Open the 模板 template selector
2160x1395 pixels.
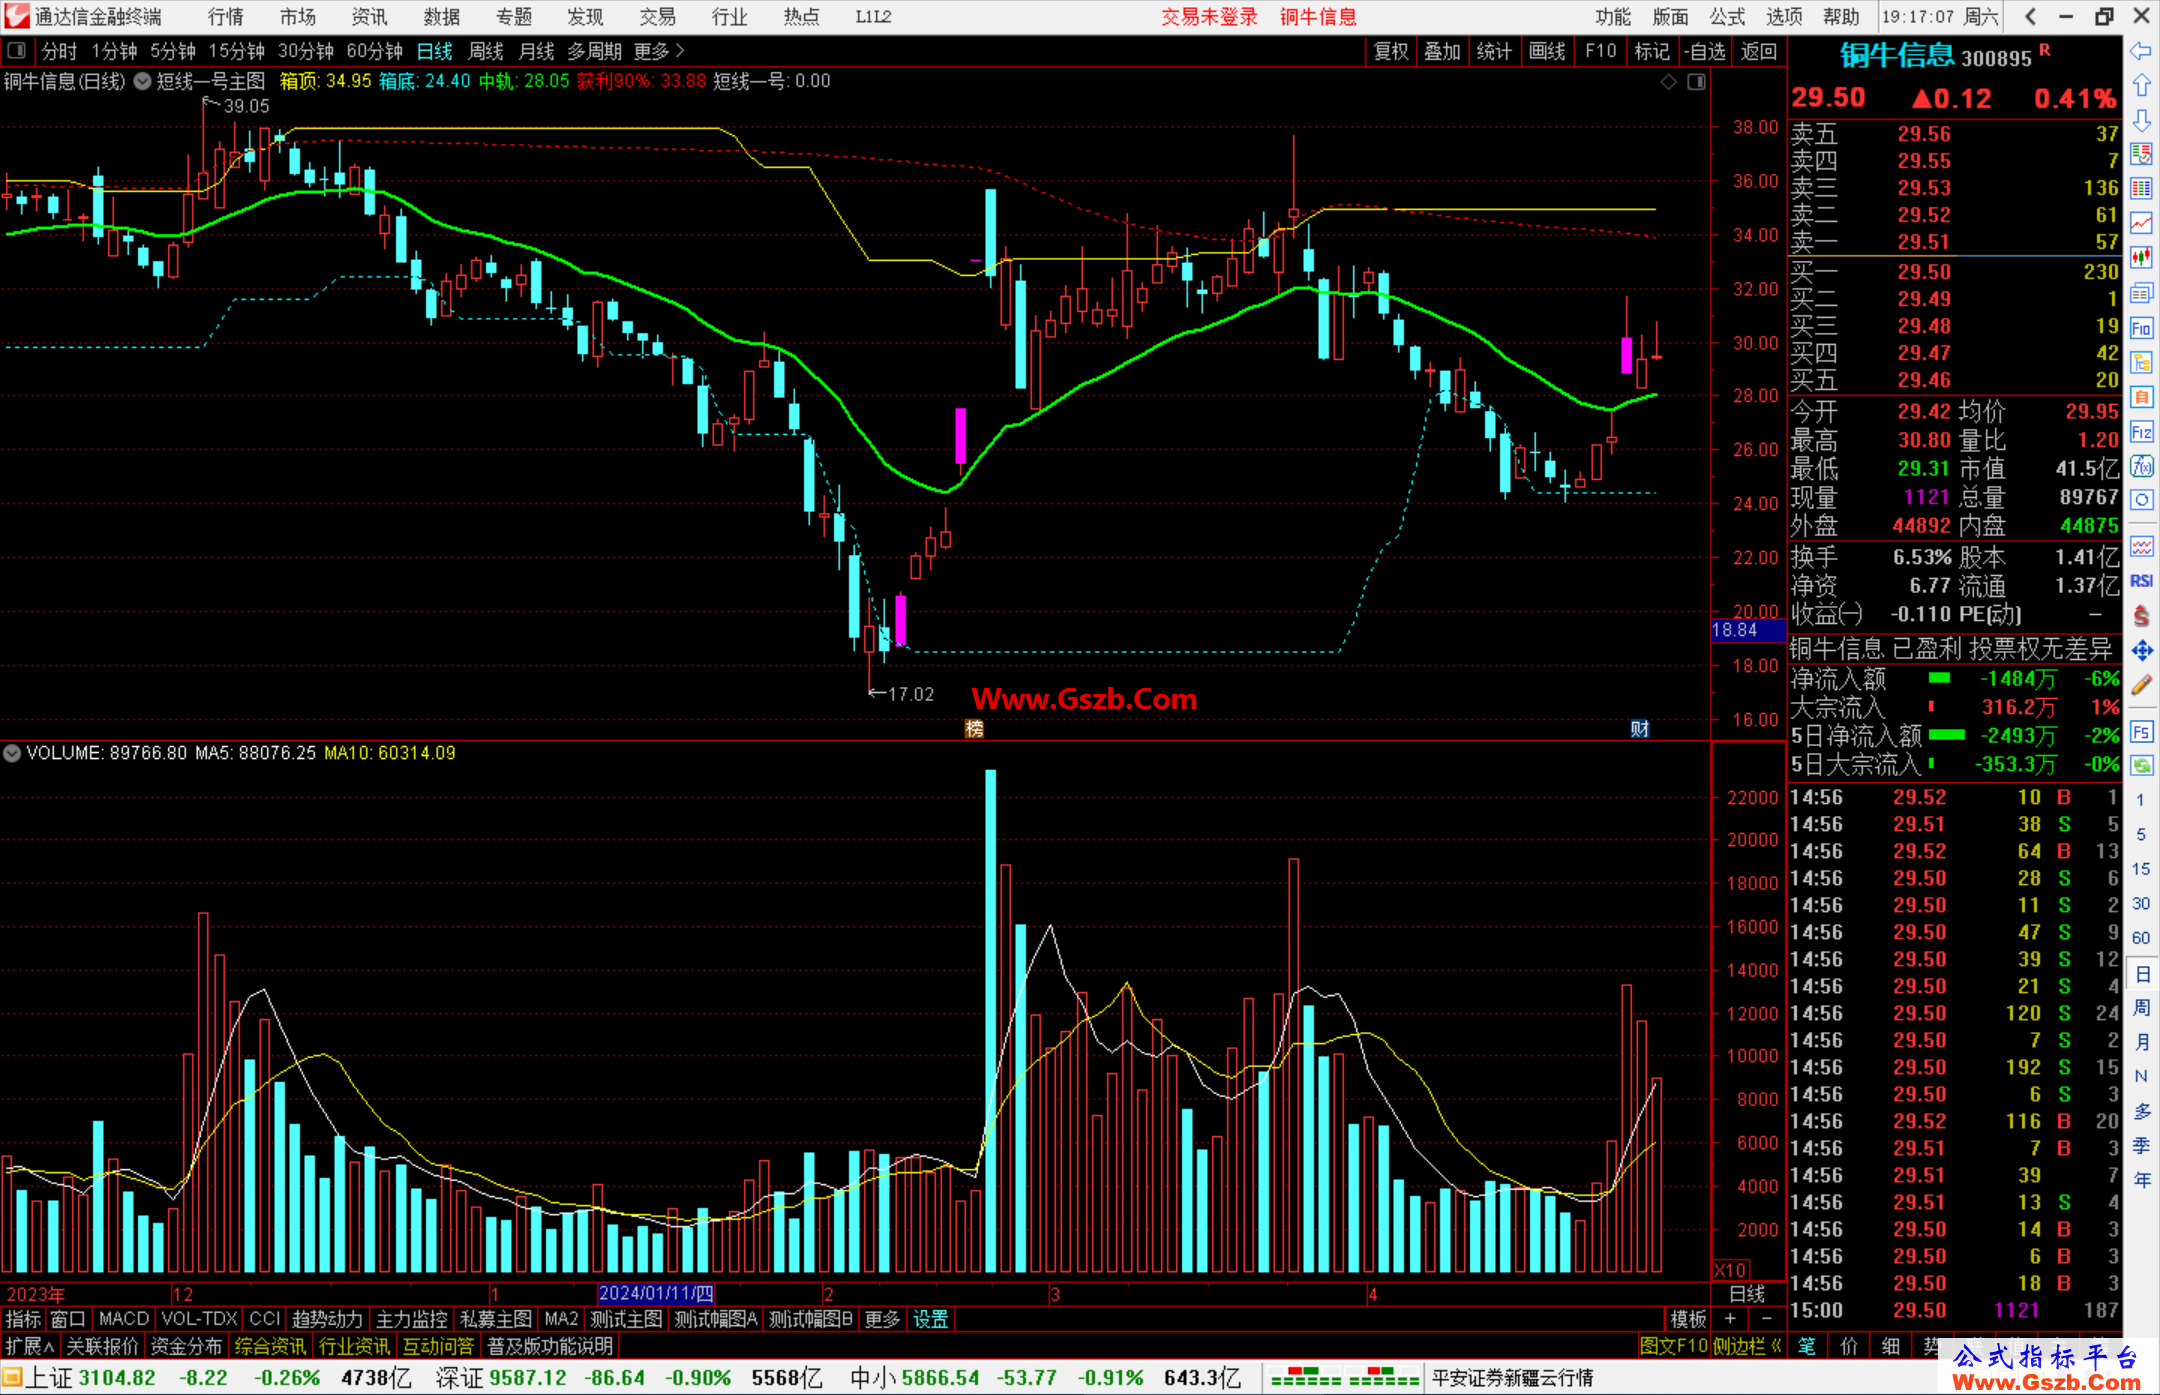pos(1688,1319)
